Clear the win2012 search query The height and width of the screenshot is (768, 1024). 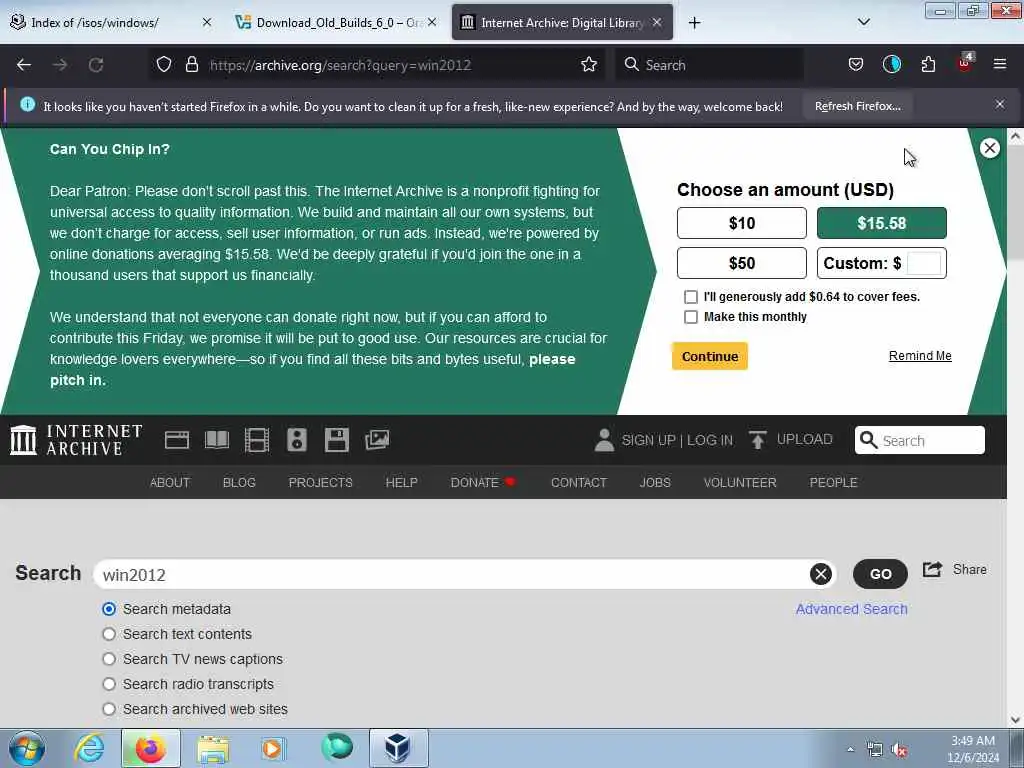821,574
